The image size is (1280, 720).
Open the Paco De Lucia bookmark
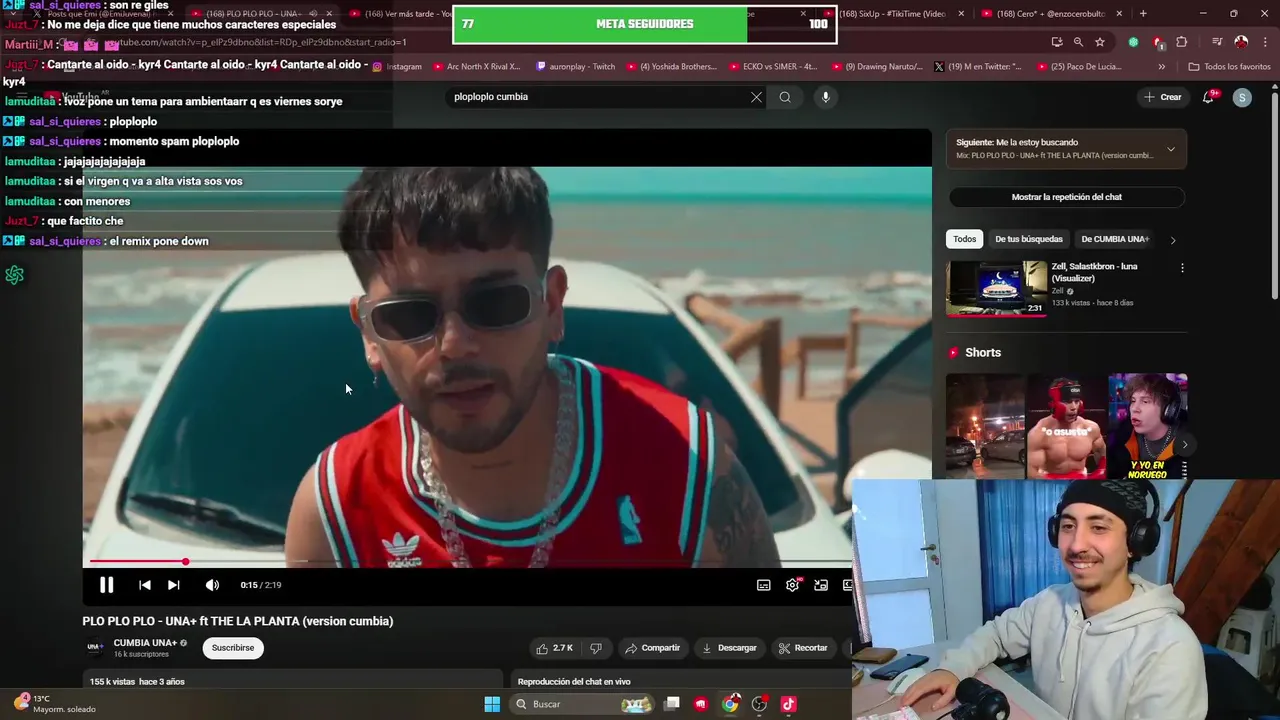(1078, 67)
